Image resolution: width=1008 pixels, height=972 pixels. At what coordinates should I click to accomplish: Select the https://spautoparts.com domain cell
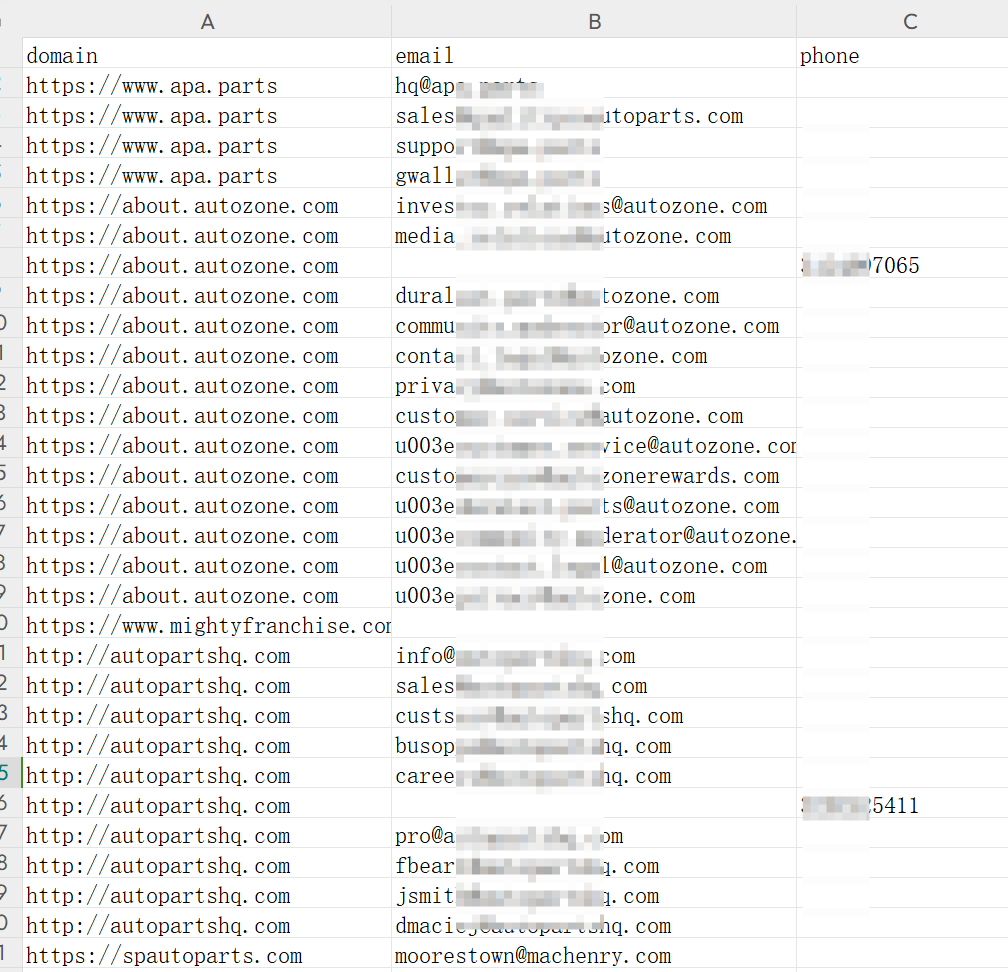coord(207,956)
